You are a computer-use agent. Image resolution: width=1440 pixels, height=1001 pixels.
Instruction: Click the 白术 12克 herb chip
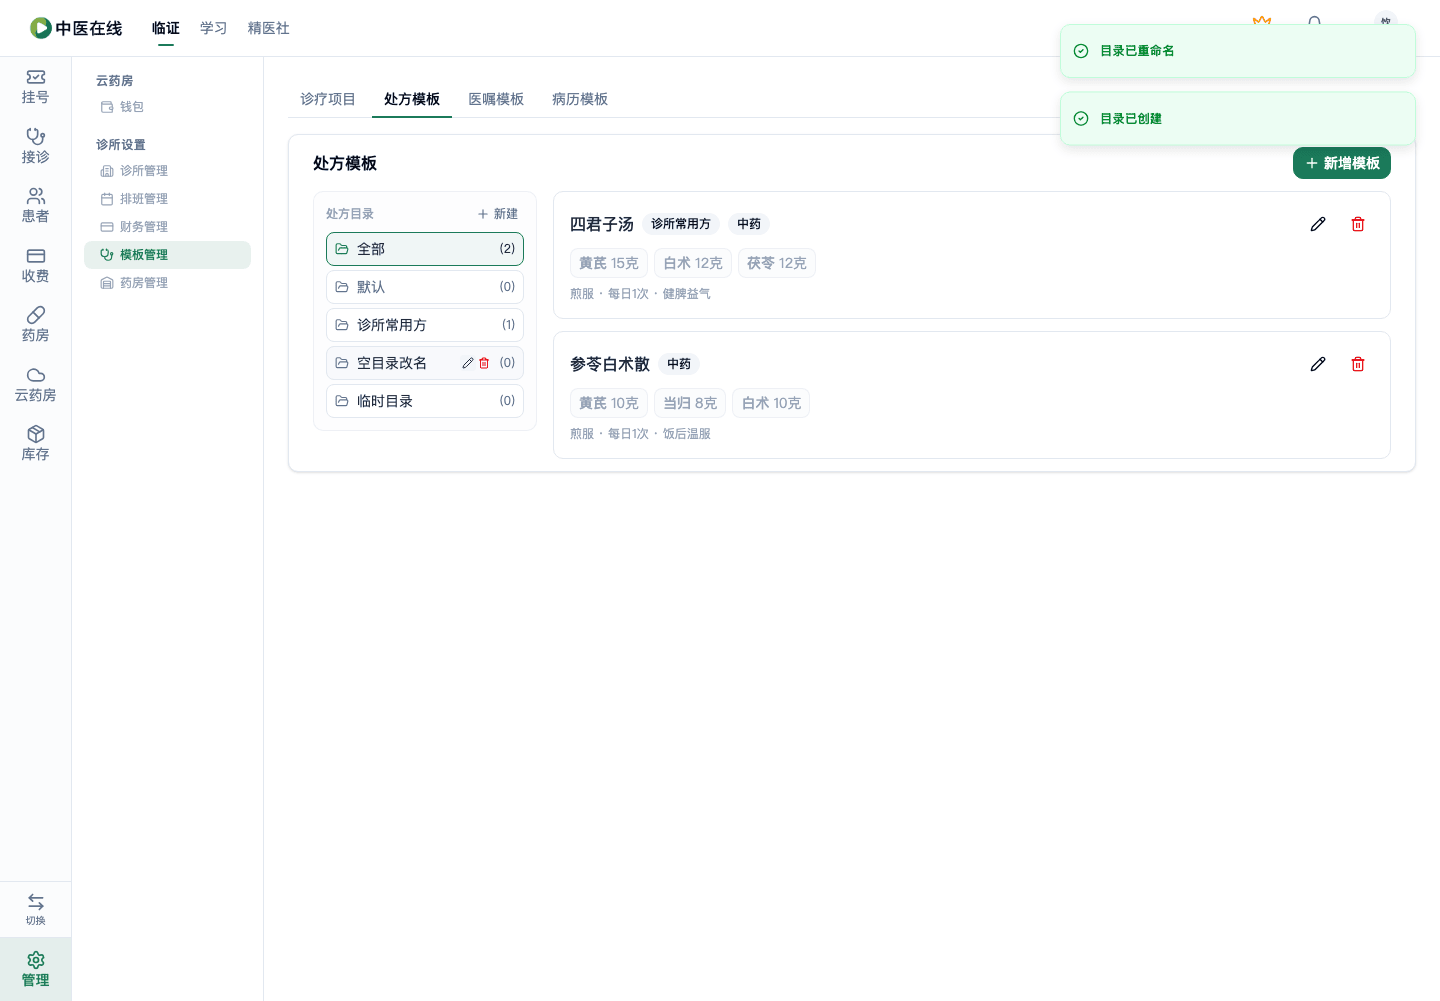pyautogui.click(x=693, y=263)
